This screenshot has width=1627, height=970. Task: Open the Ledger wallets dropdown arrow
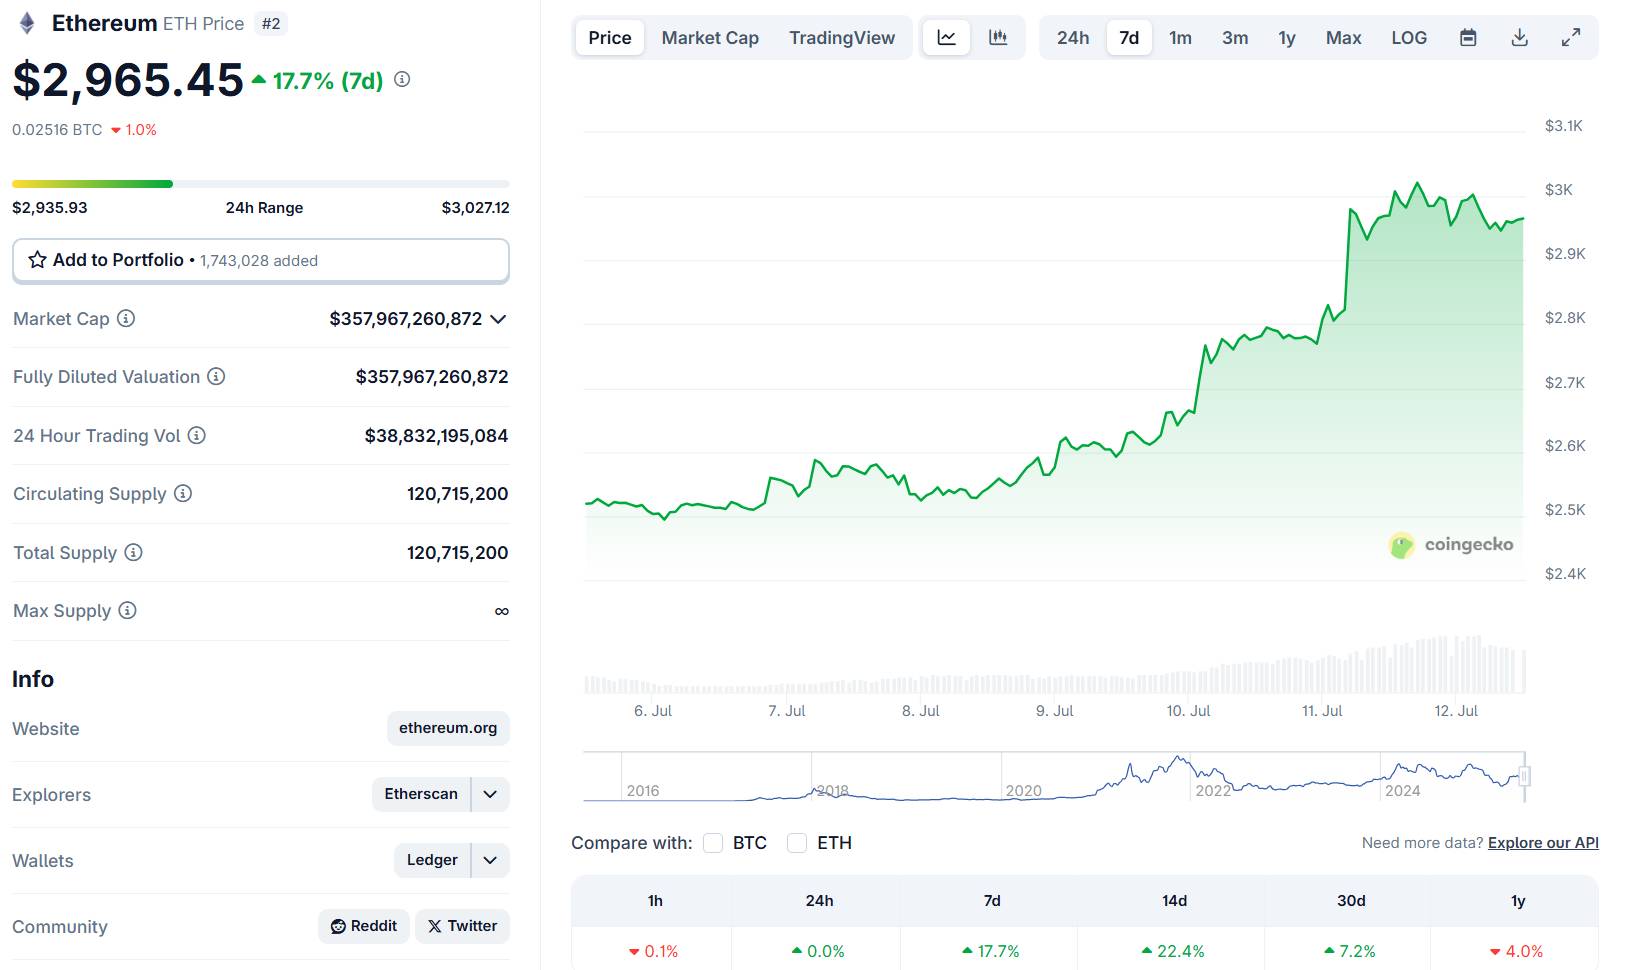click(x=490, y=860)
